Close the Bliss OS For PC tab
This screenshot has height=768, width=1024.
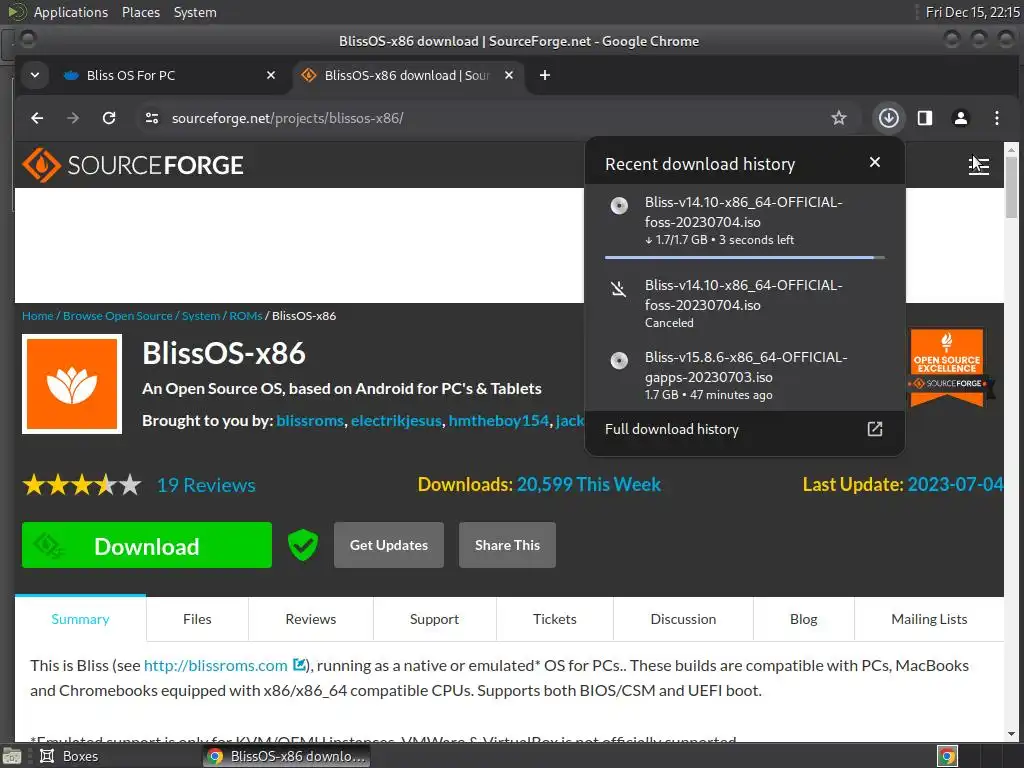[x=271, y=76]
